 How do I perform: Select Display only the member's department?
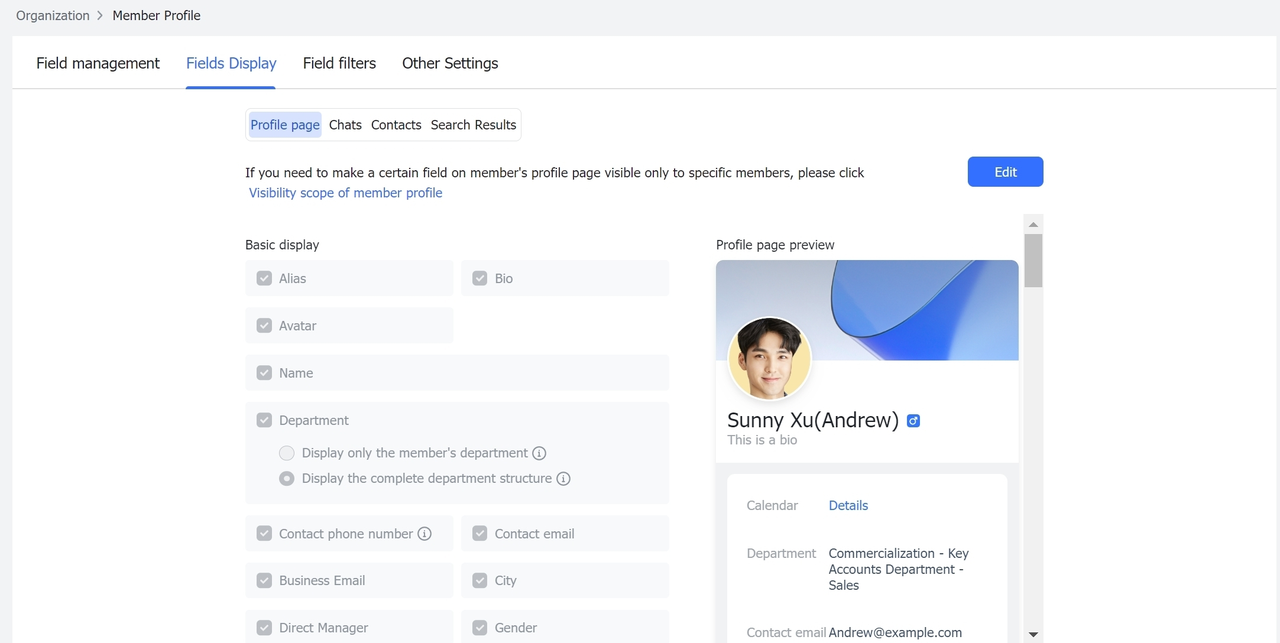pos(287,453)
